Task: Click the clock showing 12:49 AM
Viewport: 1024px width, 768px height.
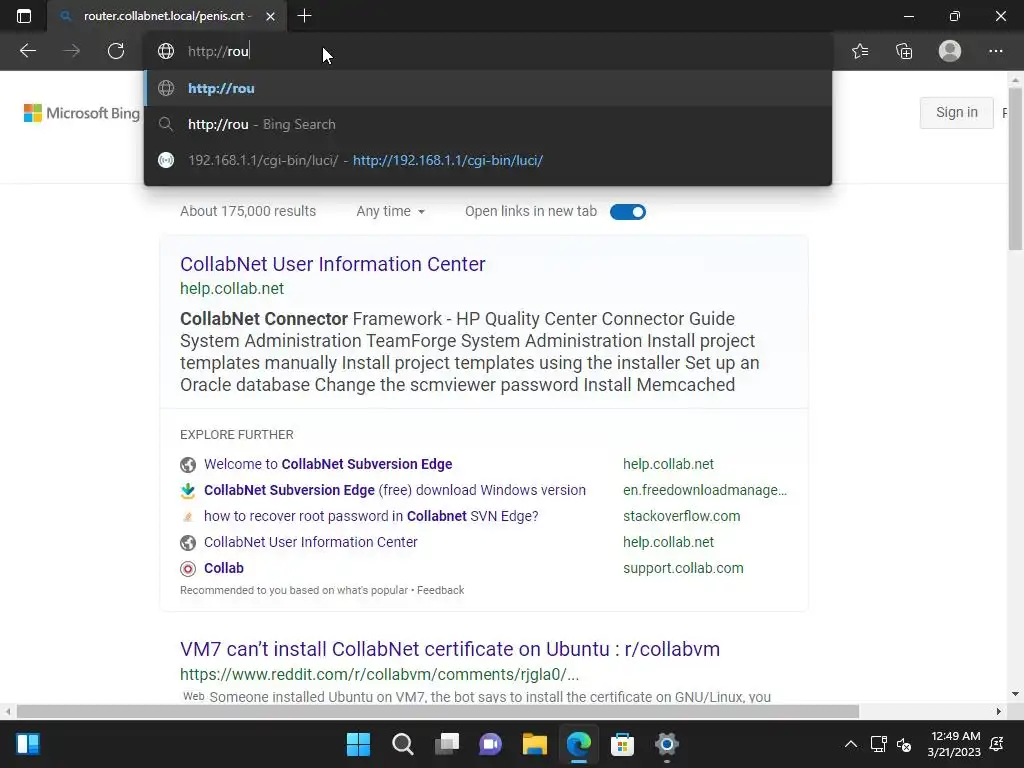Action: pyautogui.click(x=955, y=736)
